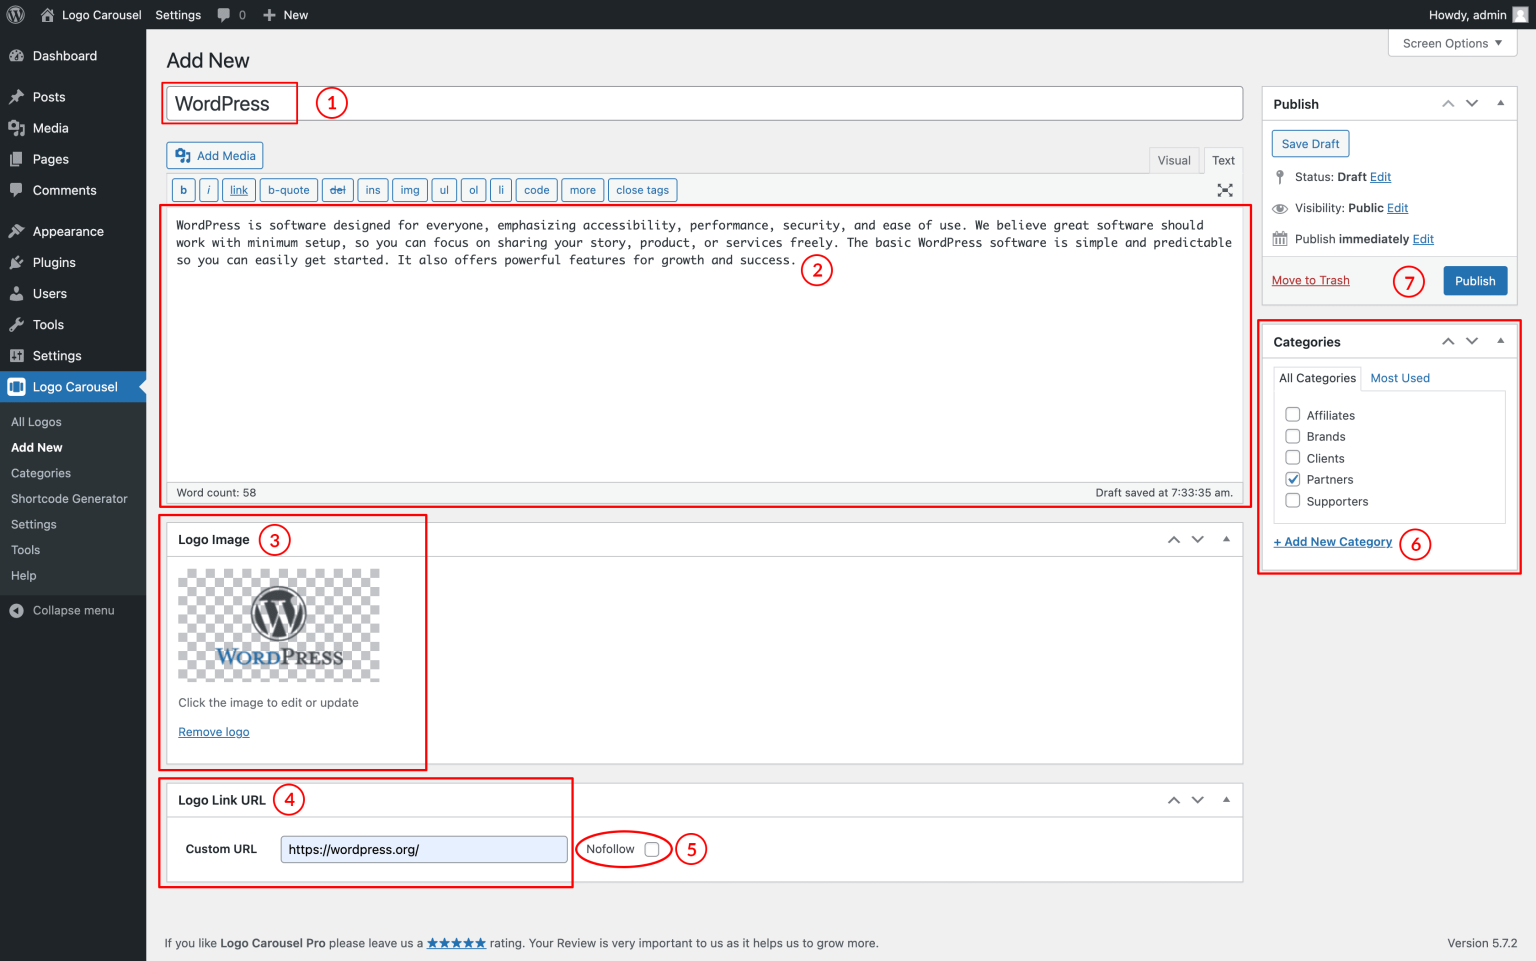Toggle bold formatting in the text editor
Screen dimensions: 1536x961
click(183, 189)
